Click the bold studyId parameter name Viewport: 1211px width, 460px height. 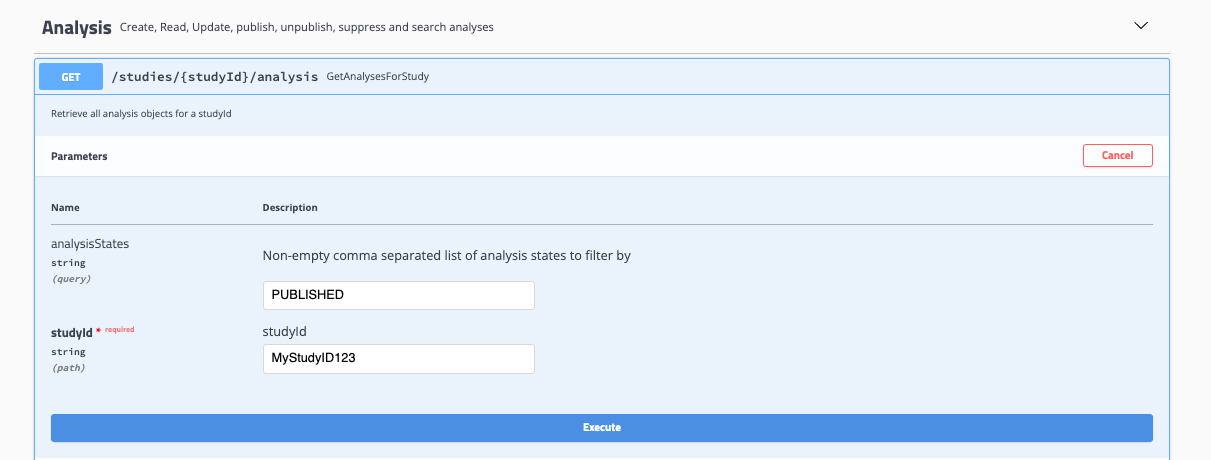click(71, 333)
